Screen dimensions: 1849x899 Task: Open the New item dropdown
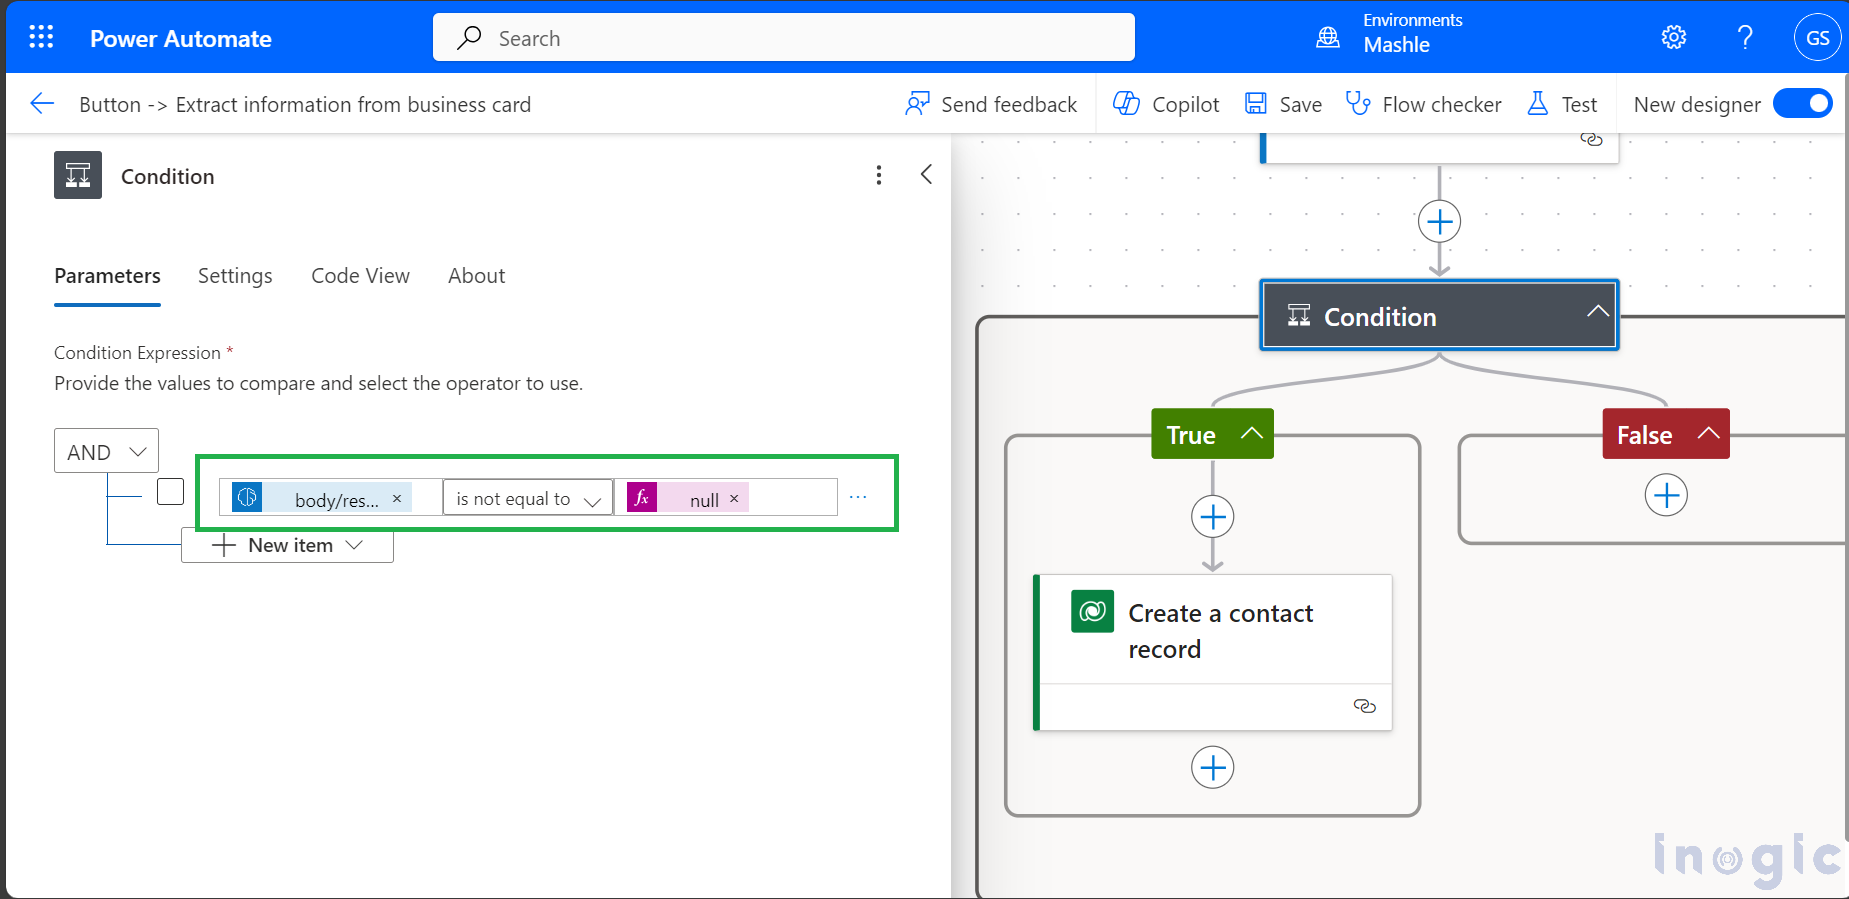point(287,545)
